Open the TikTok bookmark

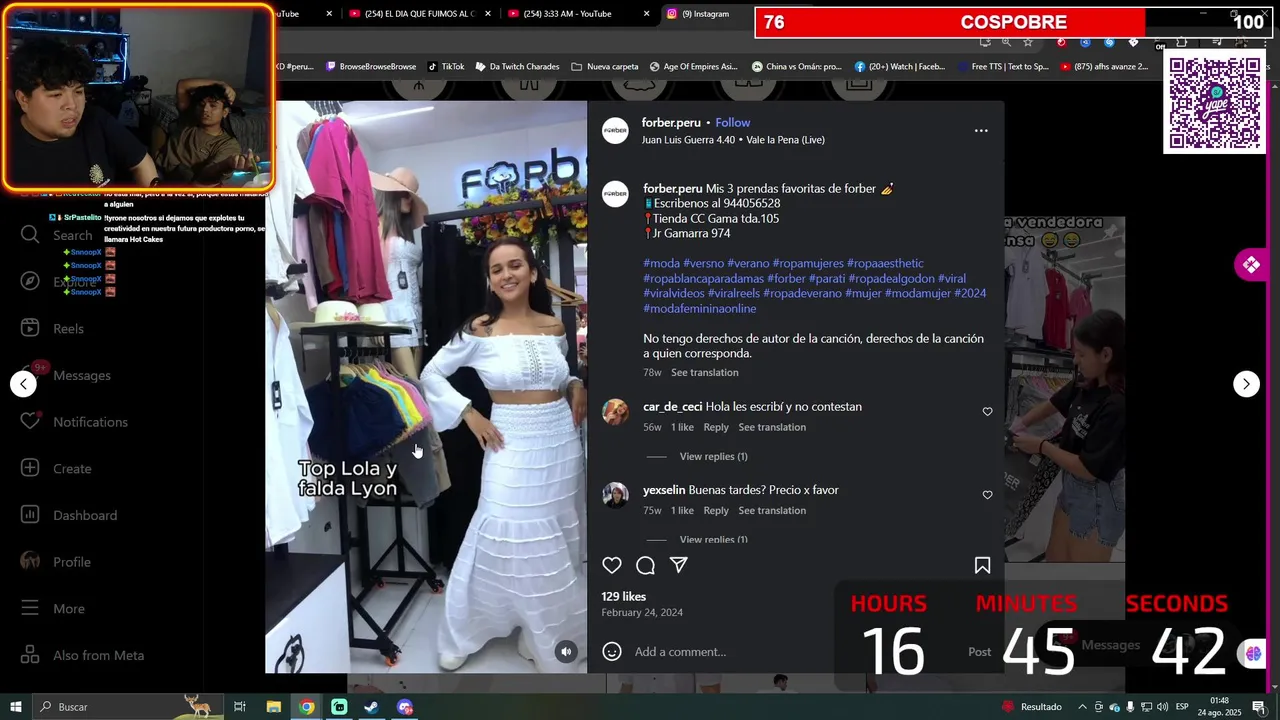click(x=445, y=66)
